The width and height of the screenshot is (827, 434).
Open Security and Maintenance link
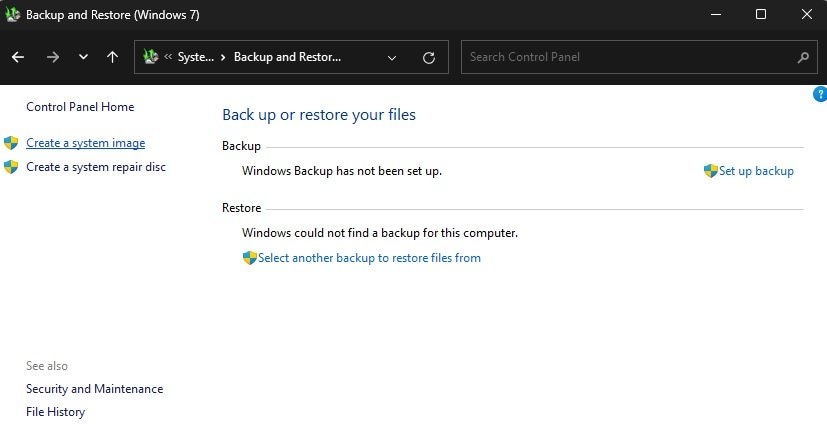94,389
